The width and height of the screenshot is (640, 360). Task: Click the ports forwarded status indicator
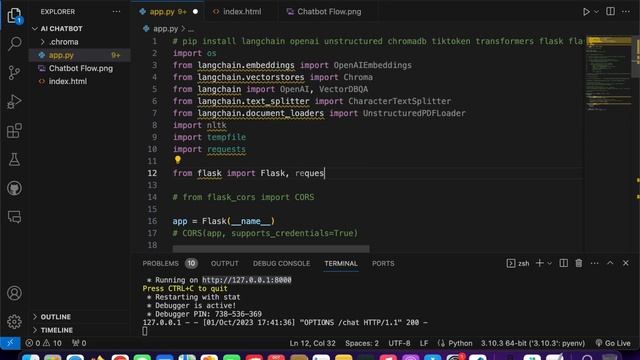point(79,343)
